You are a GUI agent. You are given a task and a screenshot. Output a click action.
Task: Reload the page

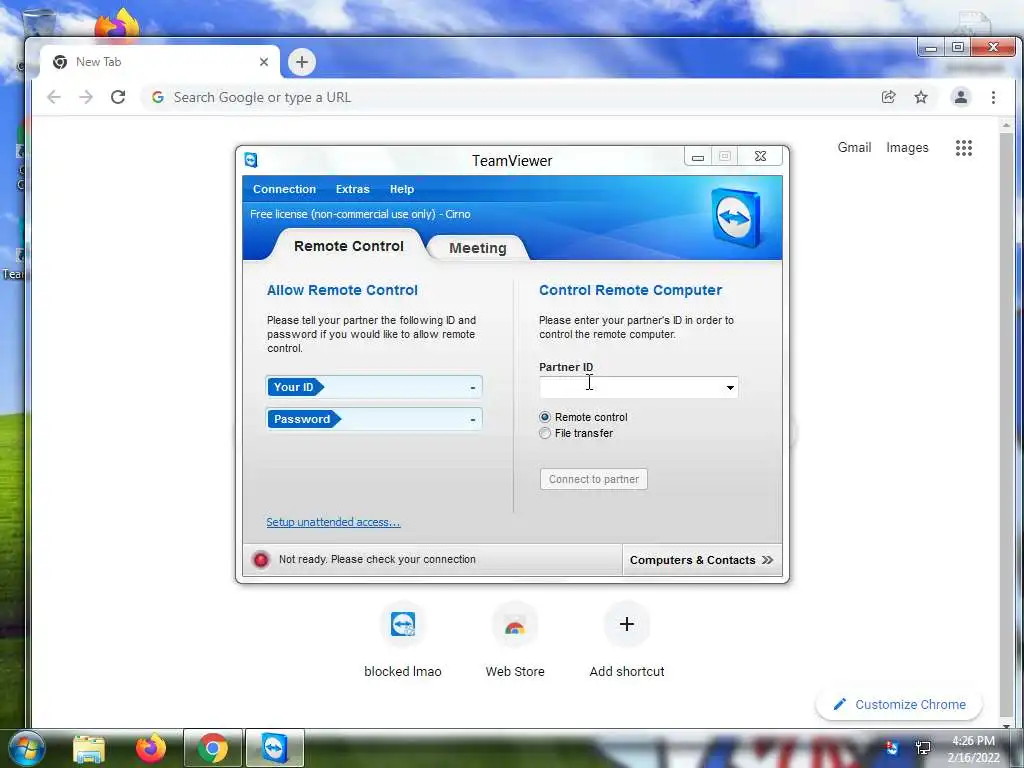(118, 97)
